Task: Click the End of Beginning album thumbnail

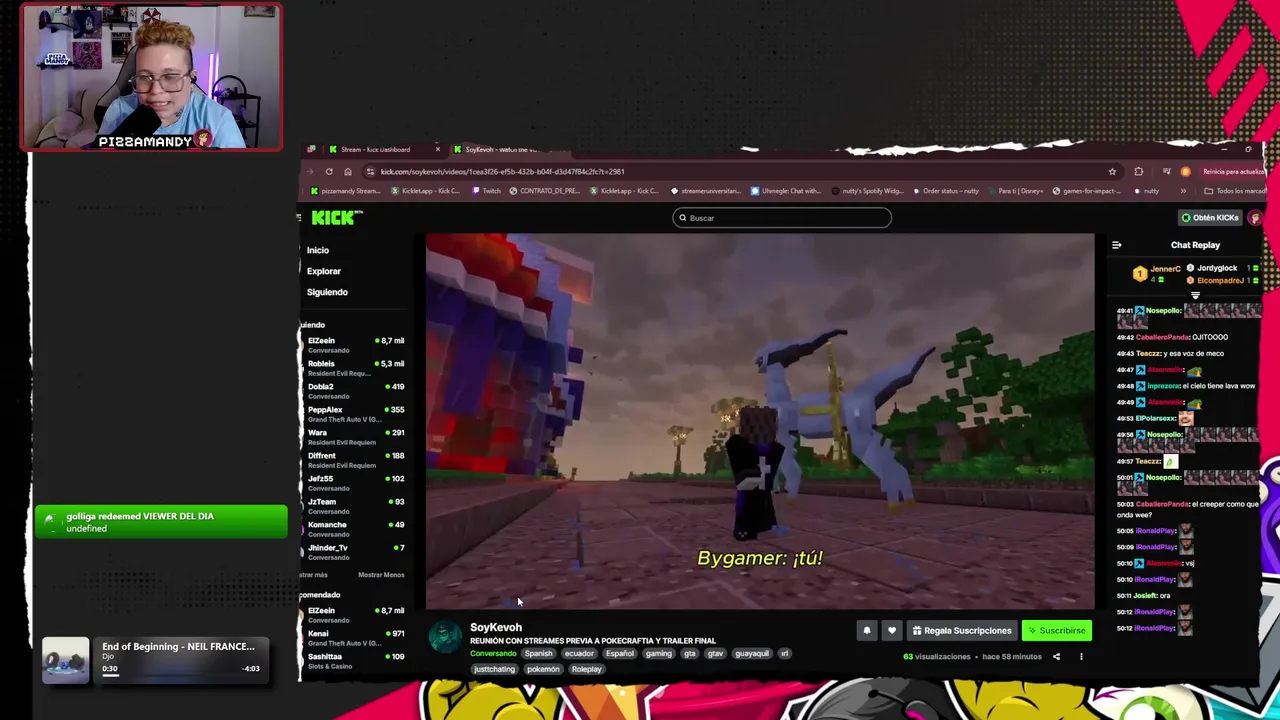Action: click(66, 660)
